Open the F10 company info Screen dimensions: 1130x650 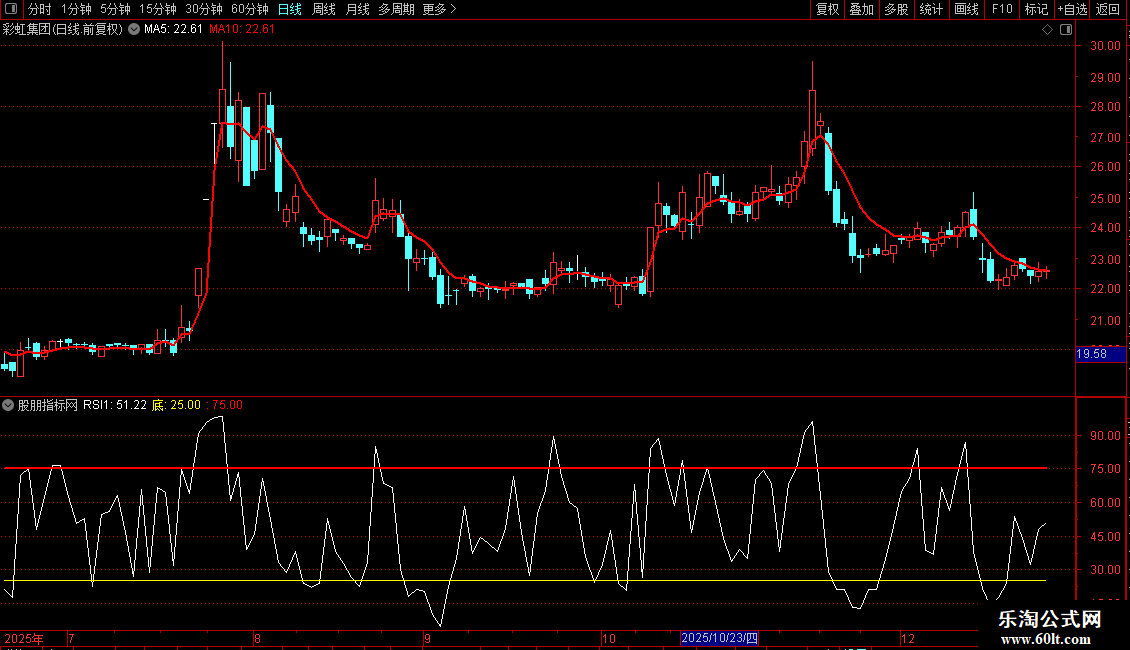1002,9
